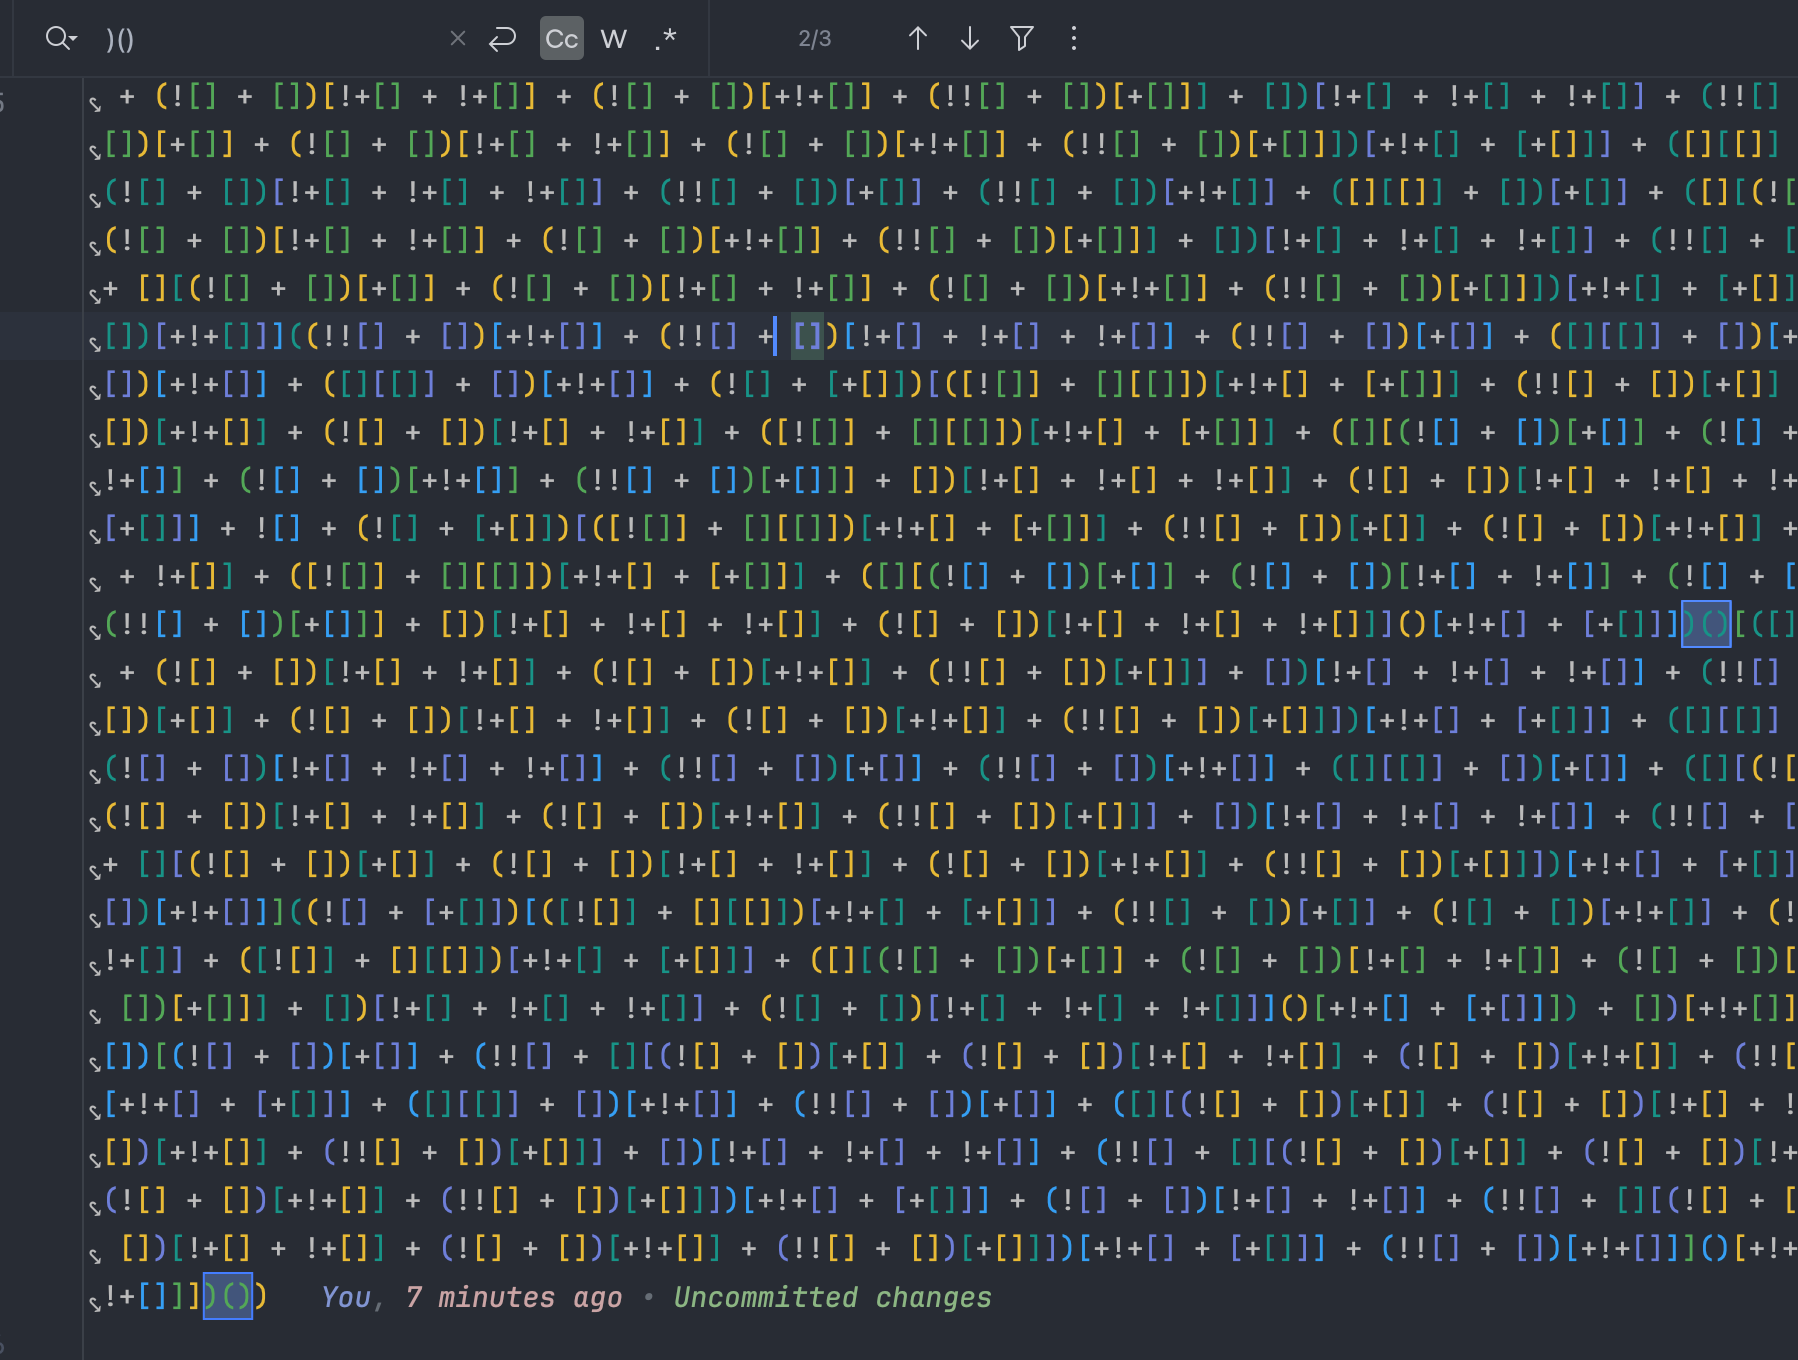1798x1360 pixels.
Task: Click the 'Uncommitted changes' inline text
Action: click(832, 1297)
